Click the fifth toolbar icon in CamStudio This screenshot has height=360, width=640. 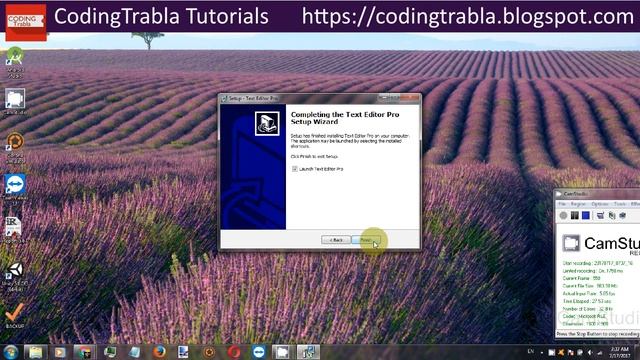pyautogui.click(x=612, y=216)
